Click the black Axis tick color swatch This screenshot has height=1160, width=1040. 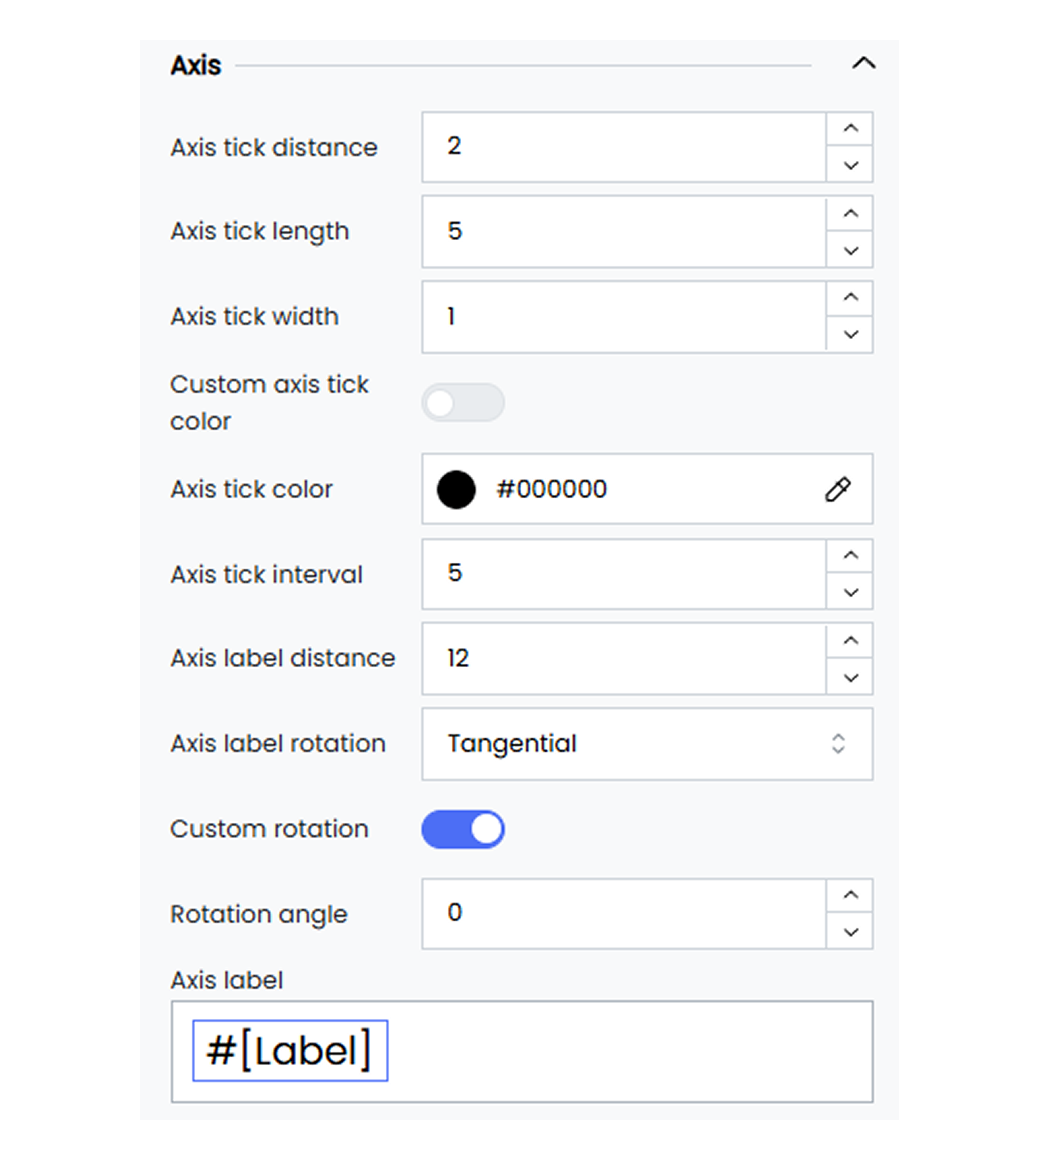click(x=456, y=489)
